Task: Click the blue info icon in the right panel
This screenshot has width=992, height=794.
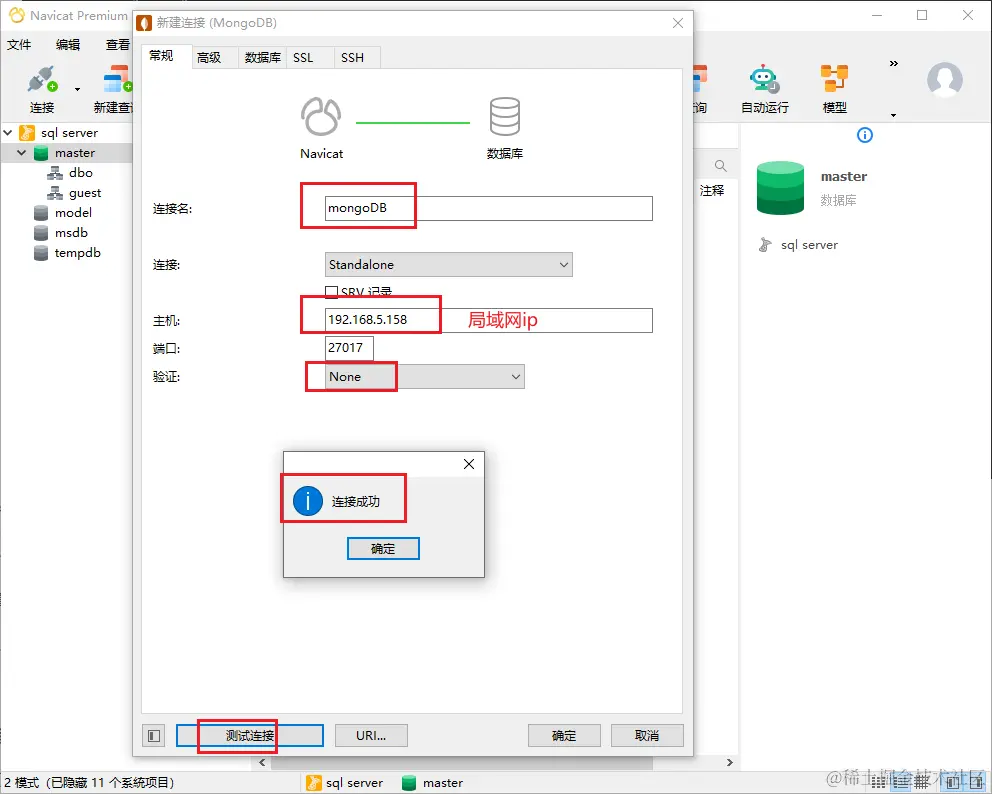Action: [864, 135]
